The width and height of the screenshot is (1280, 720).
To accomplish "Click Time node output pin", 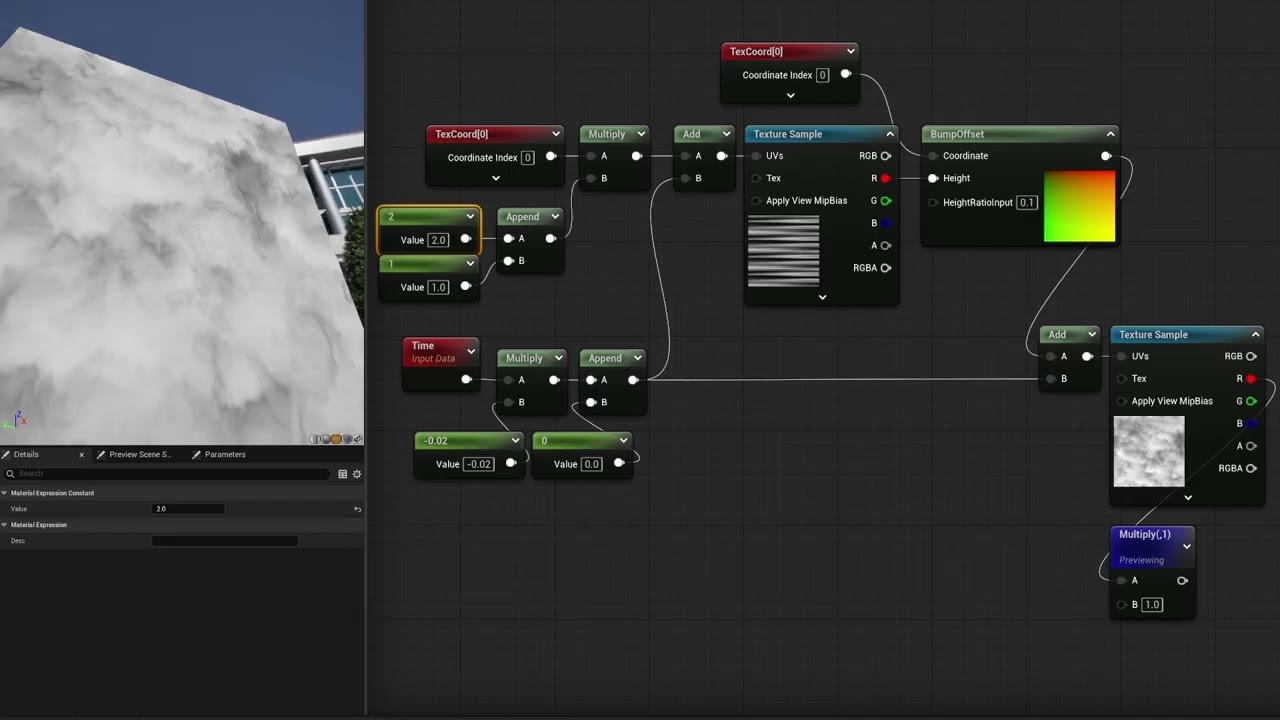I will pos(466,380).
